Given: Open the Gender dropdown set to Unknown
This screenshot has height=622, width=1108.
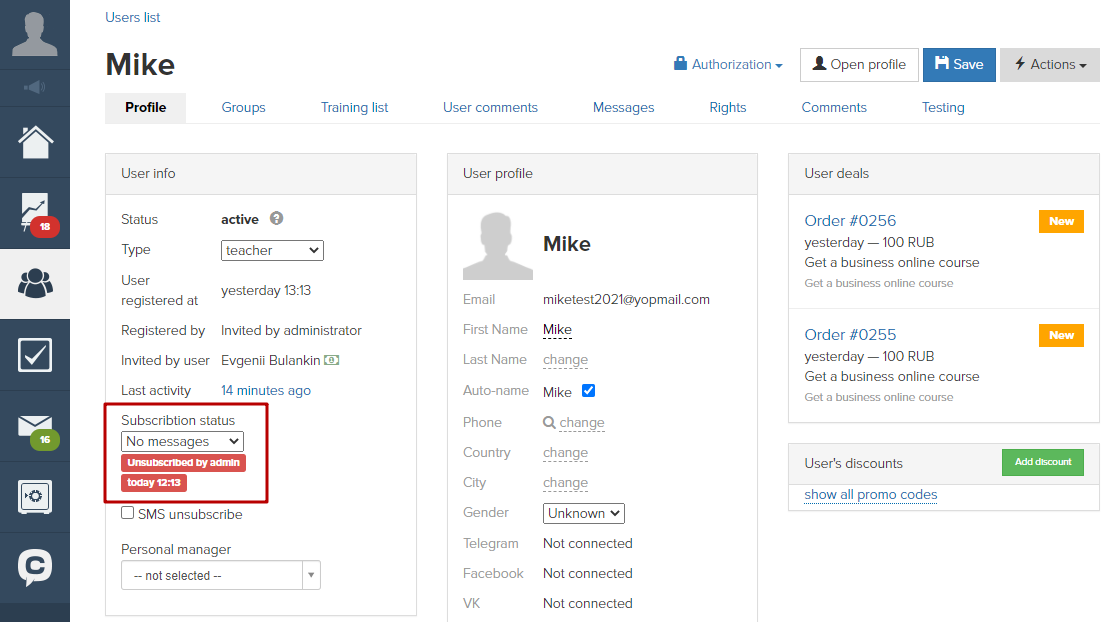Looking at the screenshot, I should (x=584, y=513).
